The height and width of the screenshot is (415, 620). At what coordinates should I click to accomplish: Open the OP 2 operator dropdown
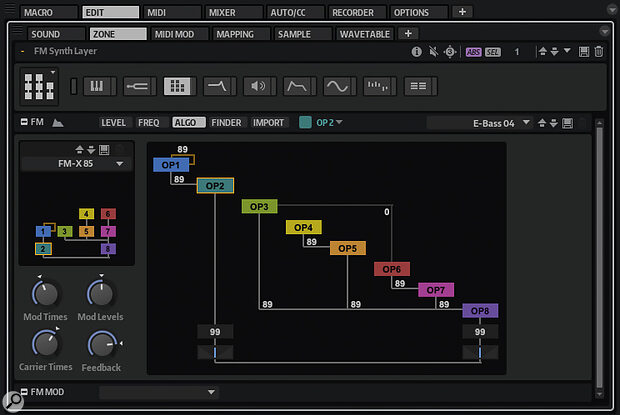[x=329, y=123]
